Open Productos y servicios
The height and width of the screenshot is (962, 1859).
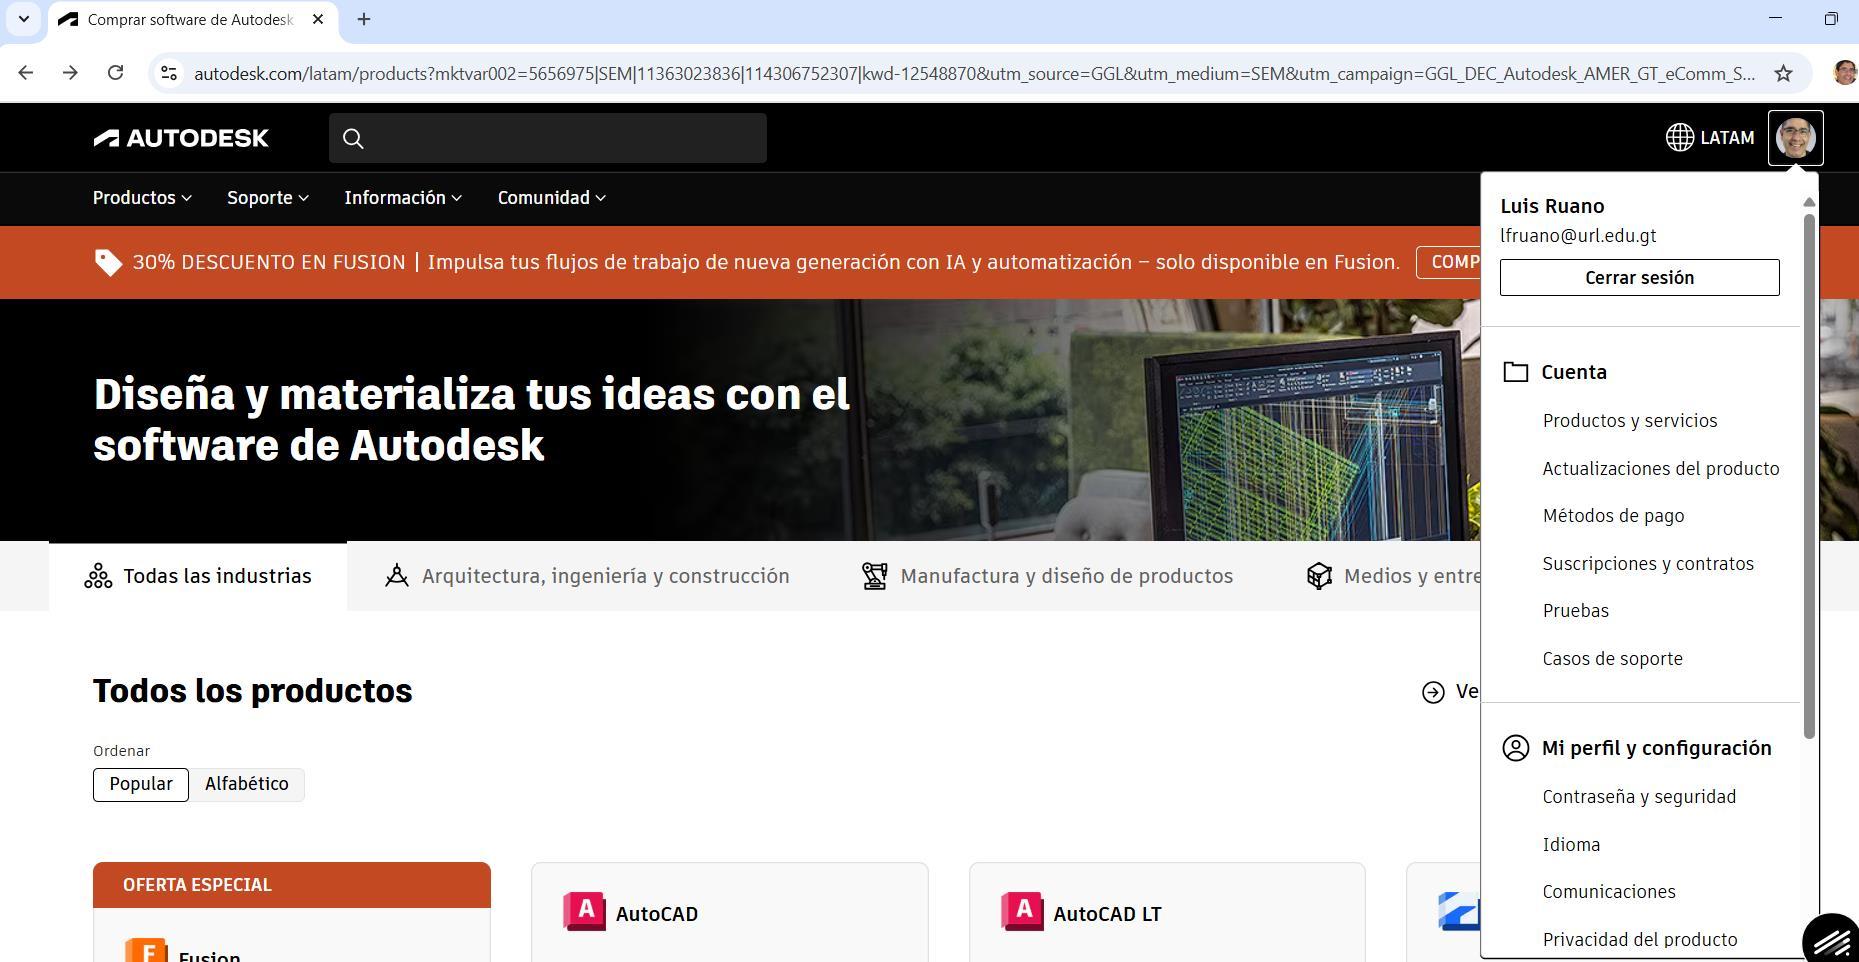click(1630, 421)
